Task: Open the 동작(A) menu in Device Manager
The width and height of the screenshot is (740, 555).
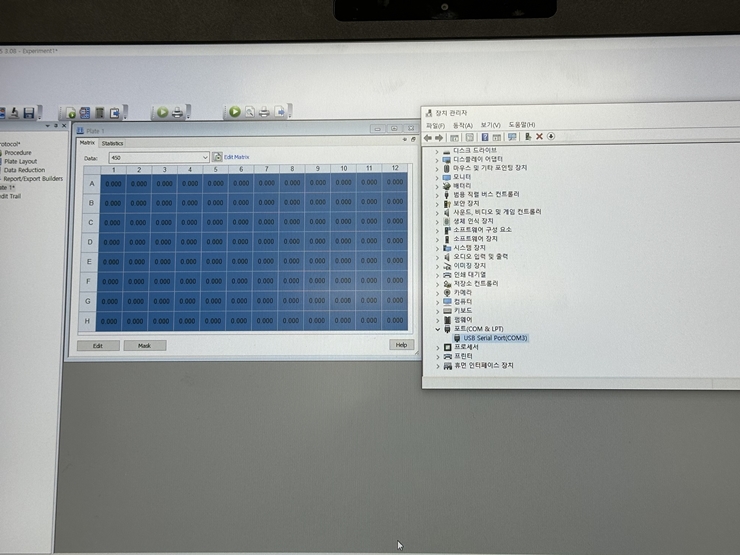Action: [462, 125]
